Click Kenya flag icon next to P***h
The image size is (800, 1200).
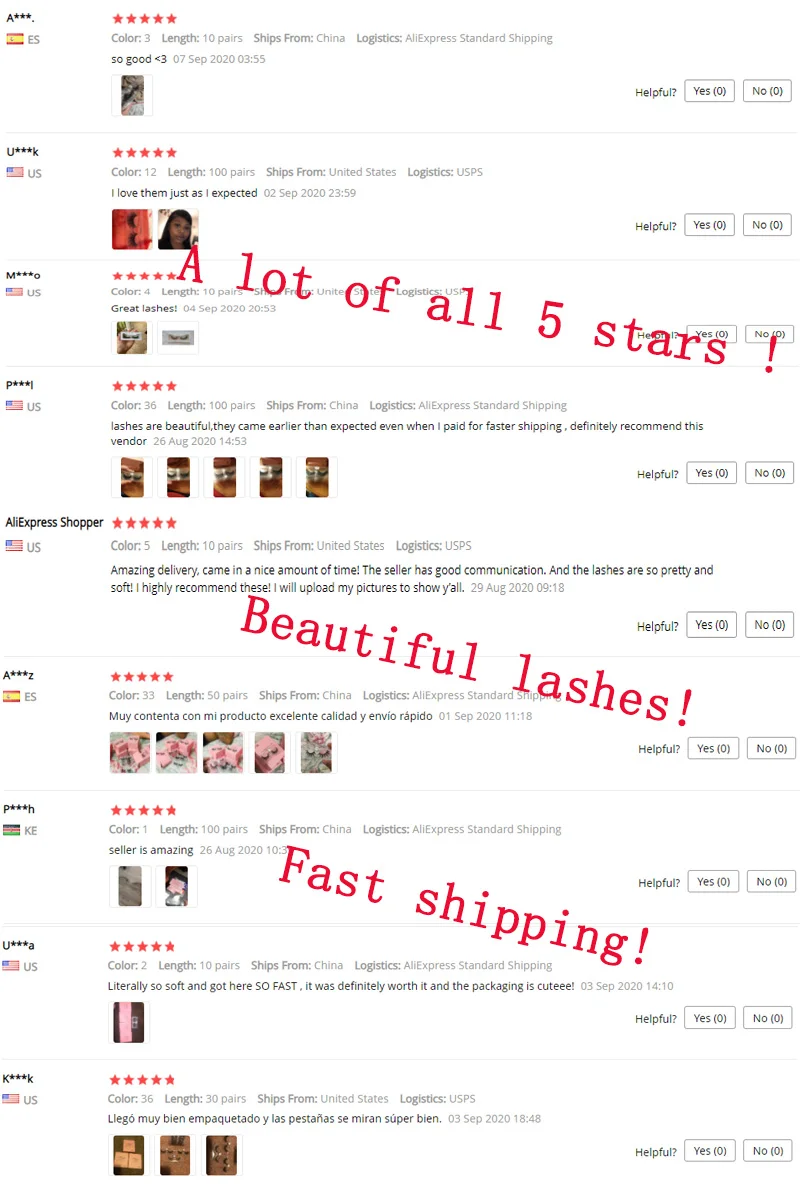click(12, 830)
